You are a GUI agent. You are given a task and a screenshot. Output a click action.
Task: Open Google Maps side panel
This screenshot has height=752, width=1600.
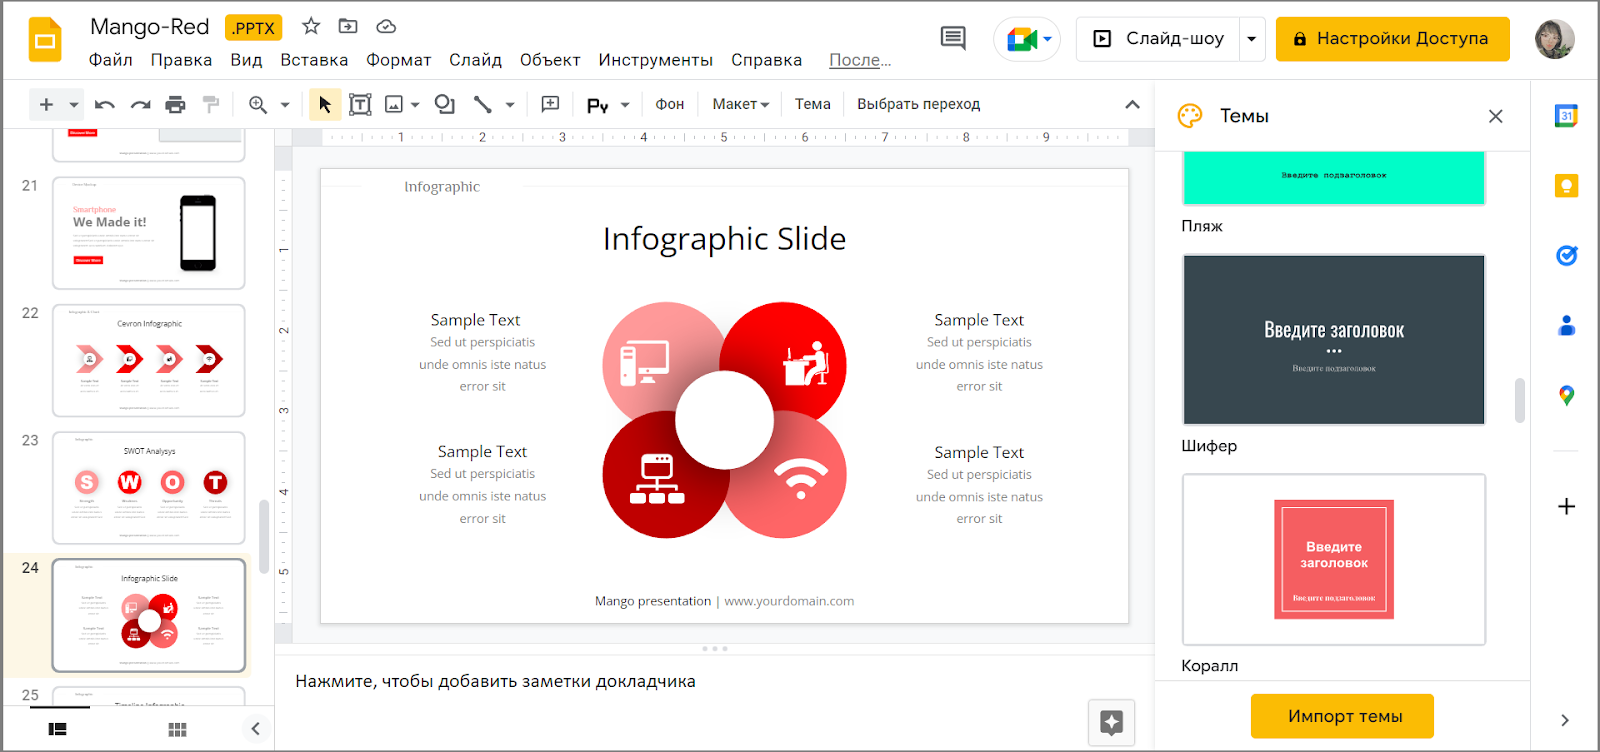(1567, 396)
